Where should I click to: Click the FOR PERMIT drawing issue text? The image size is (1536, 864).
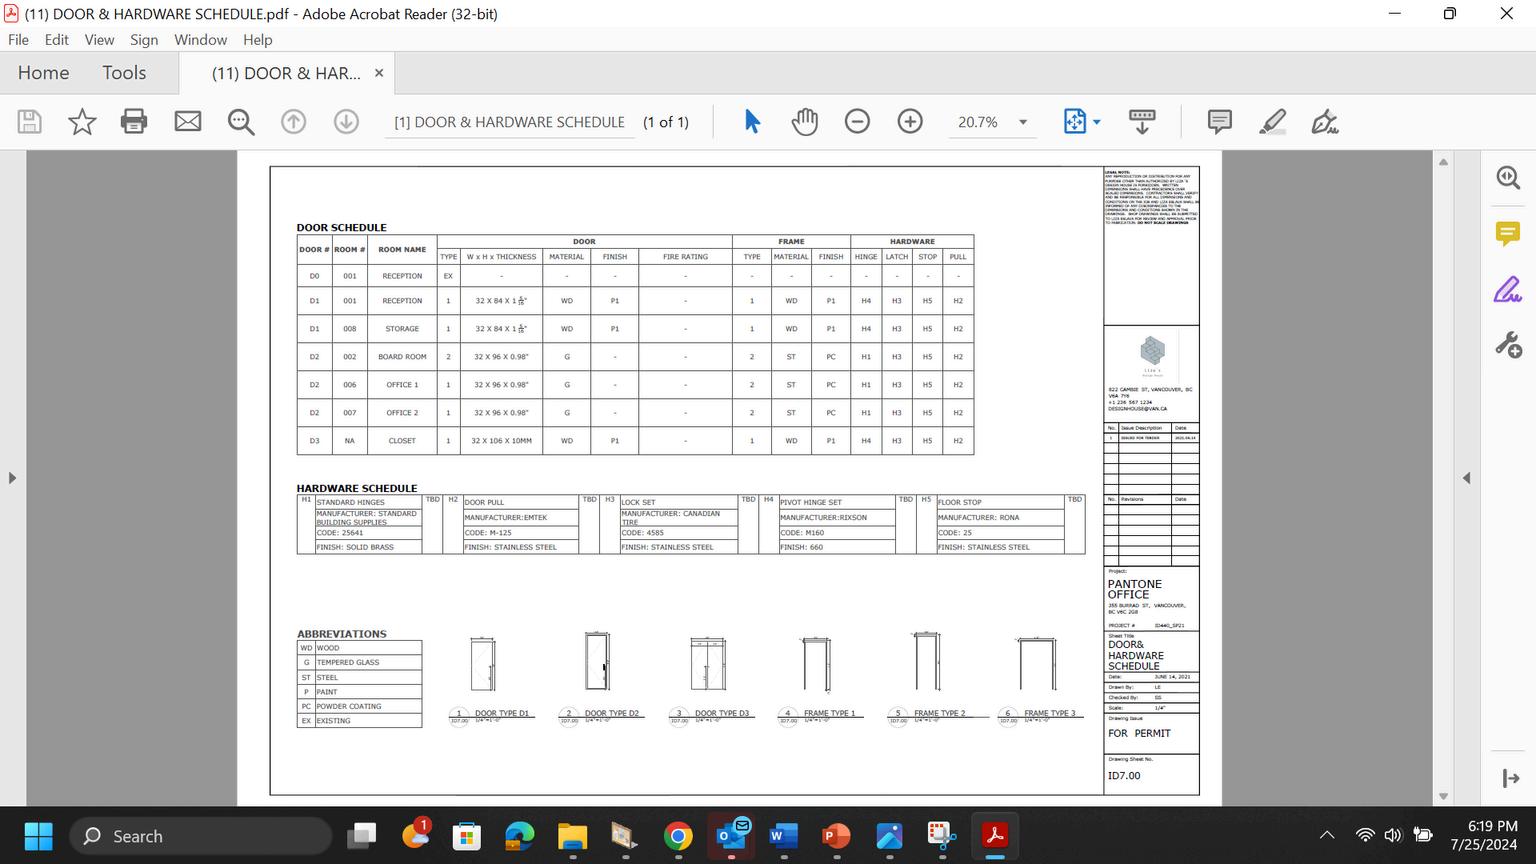pos(1139,733)
